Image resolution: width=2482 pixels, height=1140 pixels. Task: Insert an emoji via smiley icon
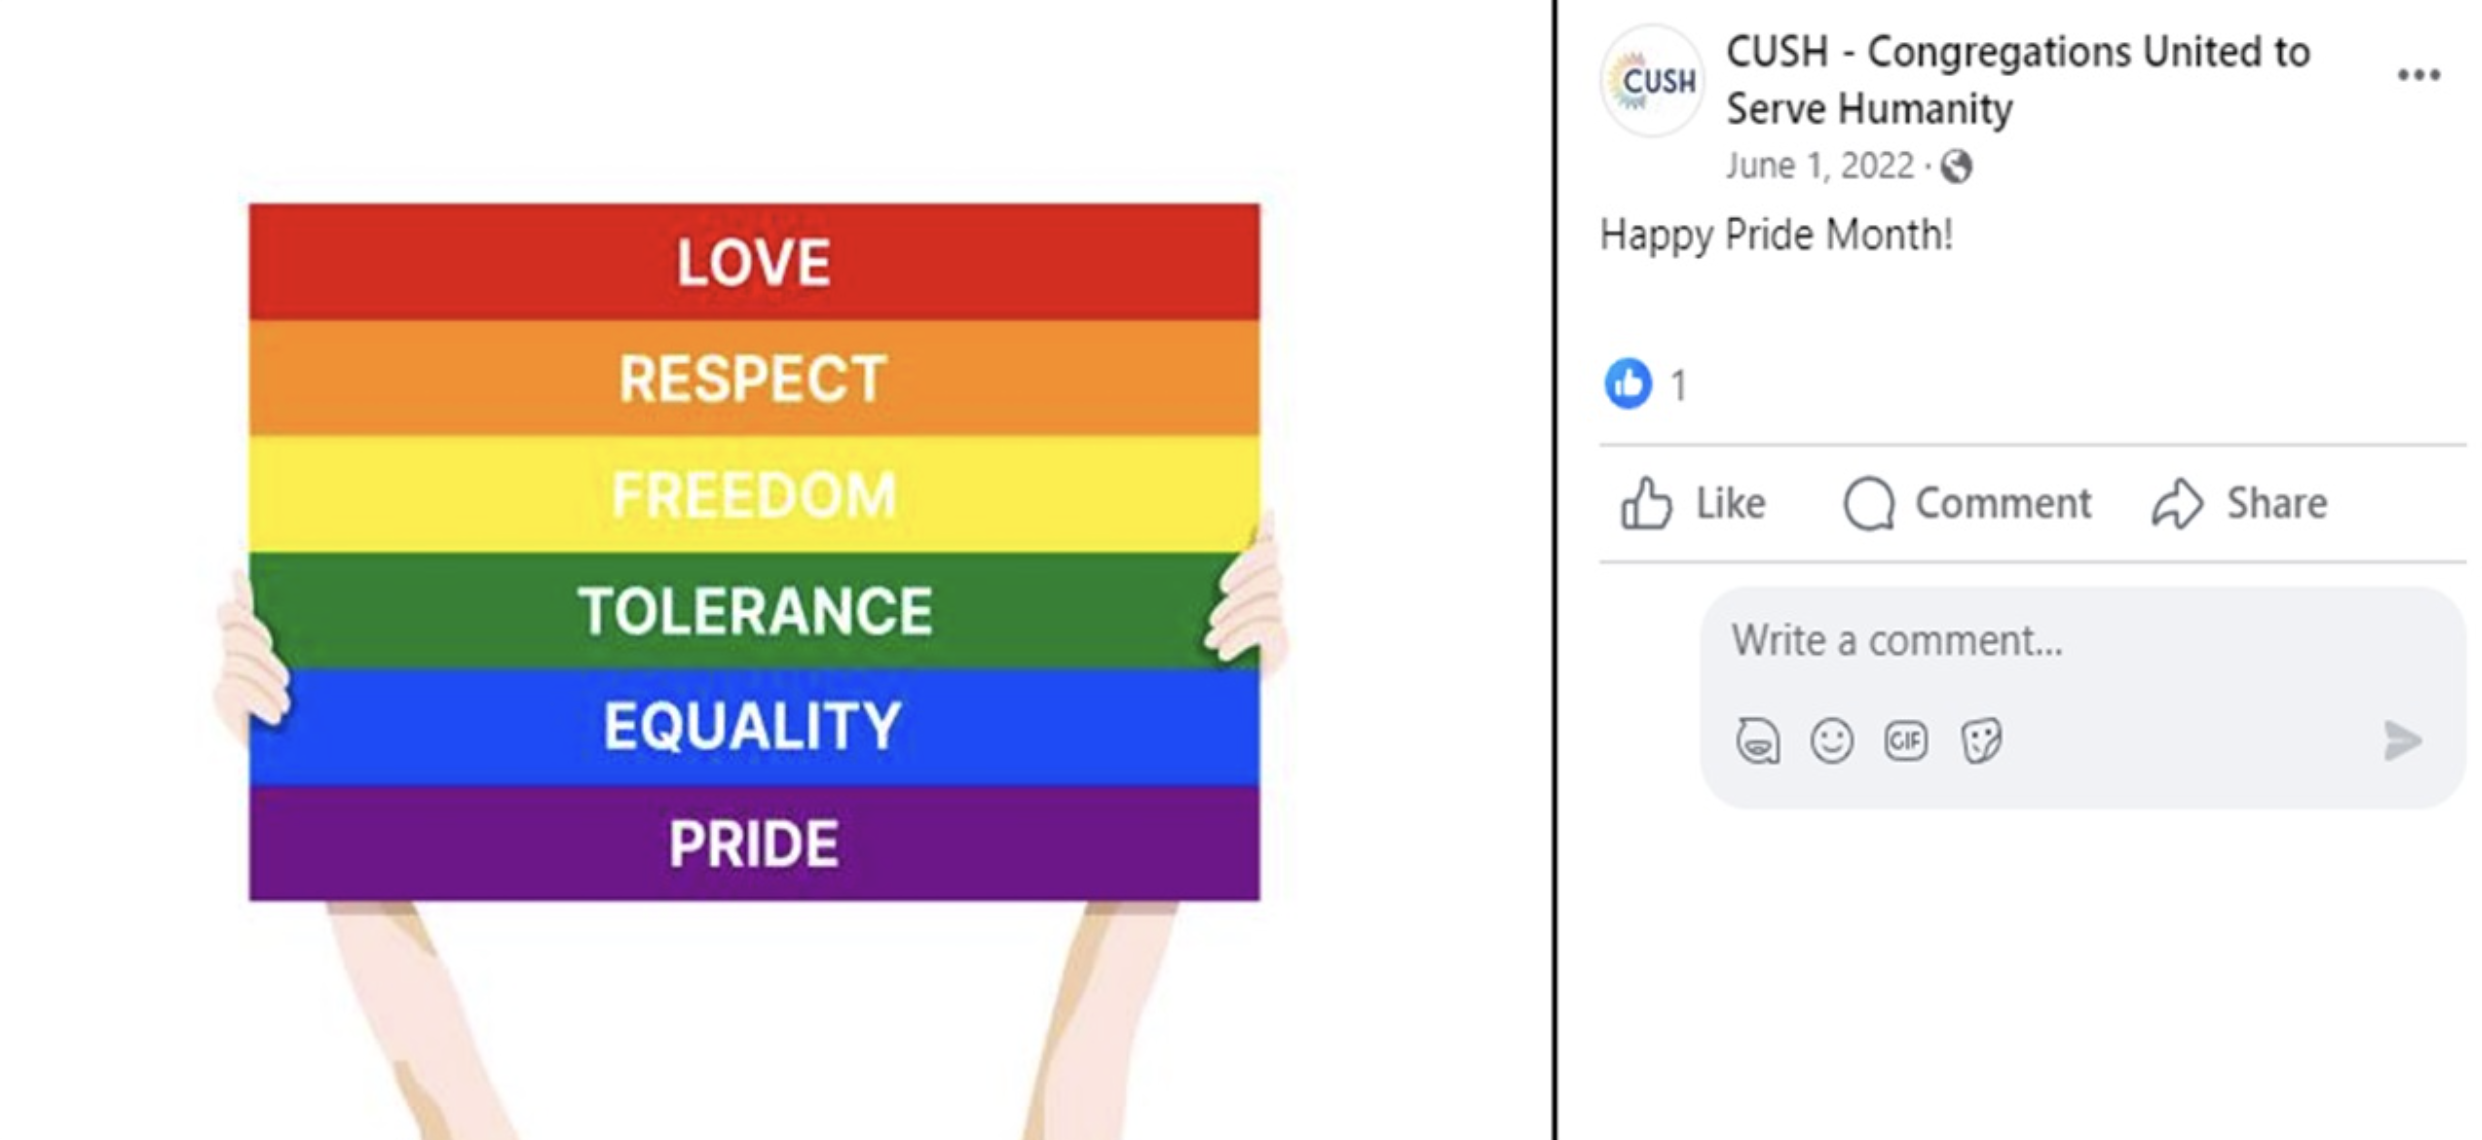[x=1832, y=741]
